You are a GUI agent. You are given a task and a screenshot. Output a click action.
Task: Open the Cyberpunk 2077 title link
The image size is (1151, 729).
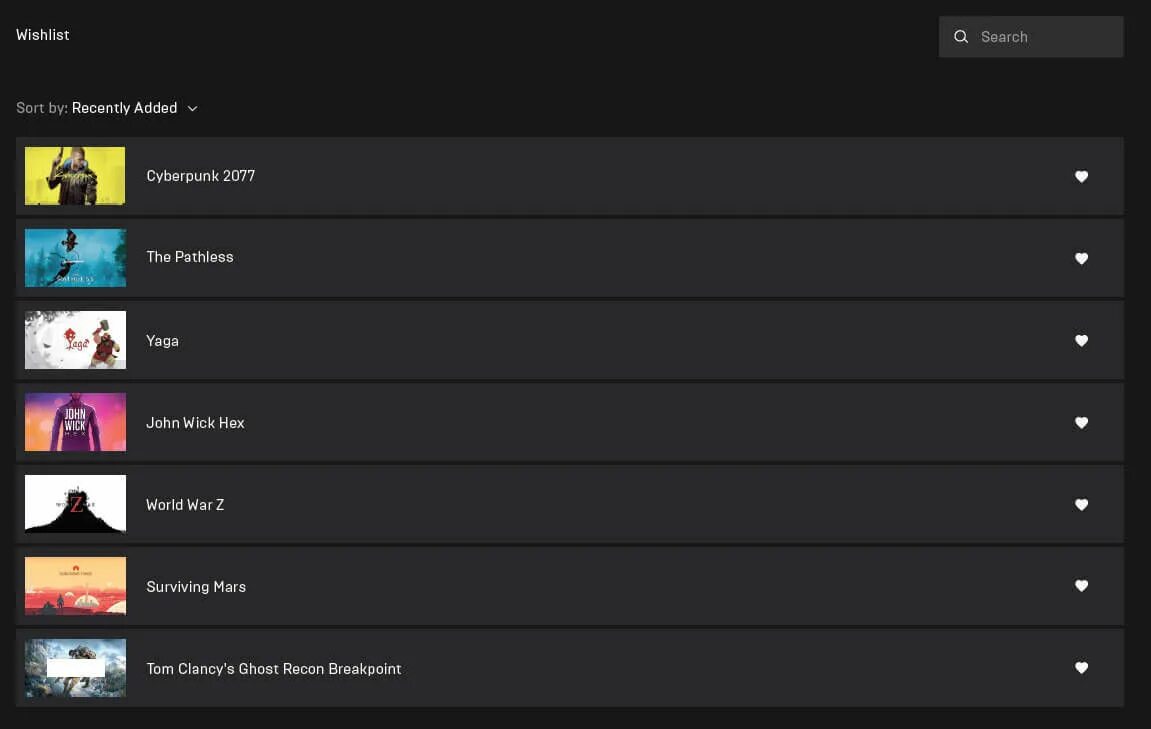point(200,176)
